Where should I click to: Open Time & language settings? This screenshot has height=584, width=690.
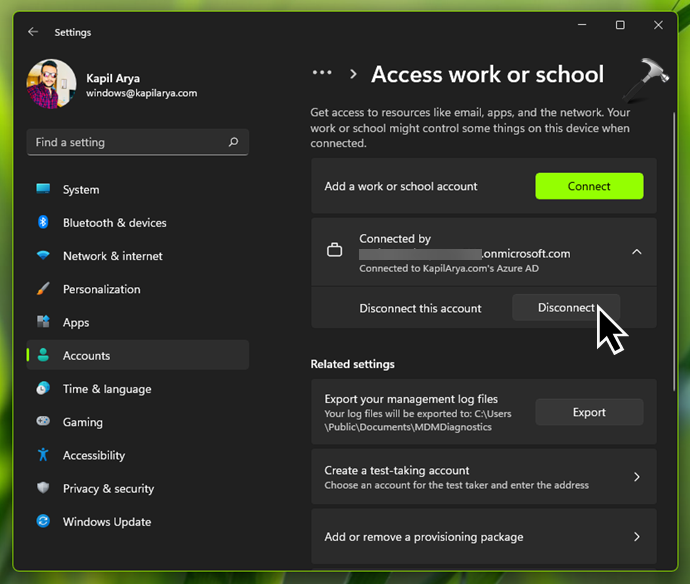(x=138, y=389)
